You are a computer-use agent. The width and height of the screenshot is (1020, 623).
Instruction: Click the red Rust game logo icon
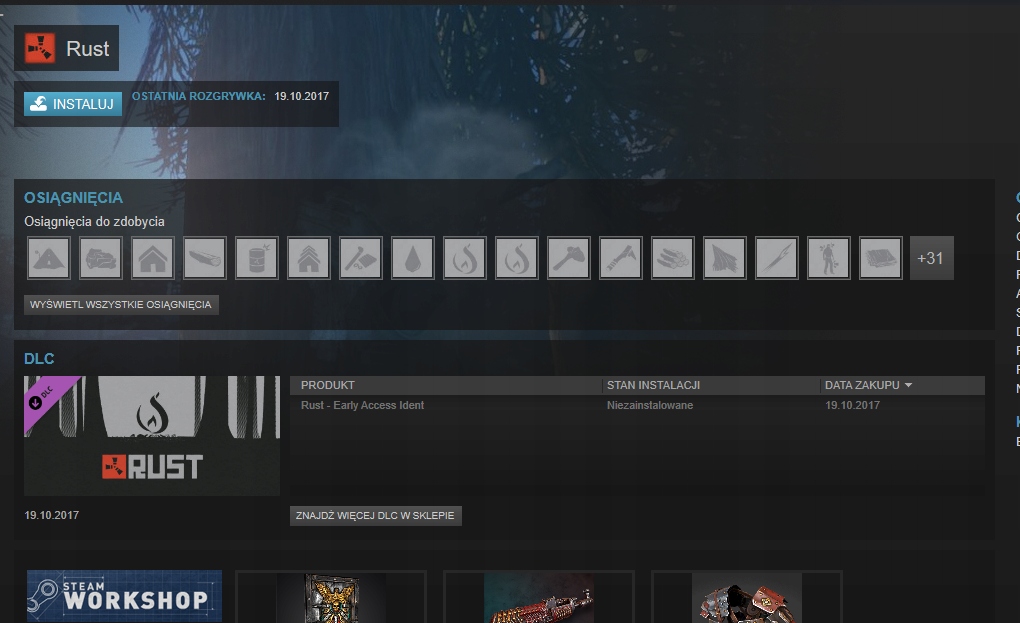point(39,48)
